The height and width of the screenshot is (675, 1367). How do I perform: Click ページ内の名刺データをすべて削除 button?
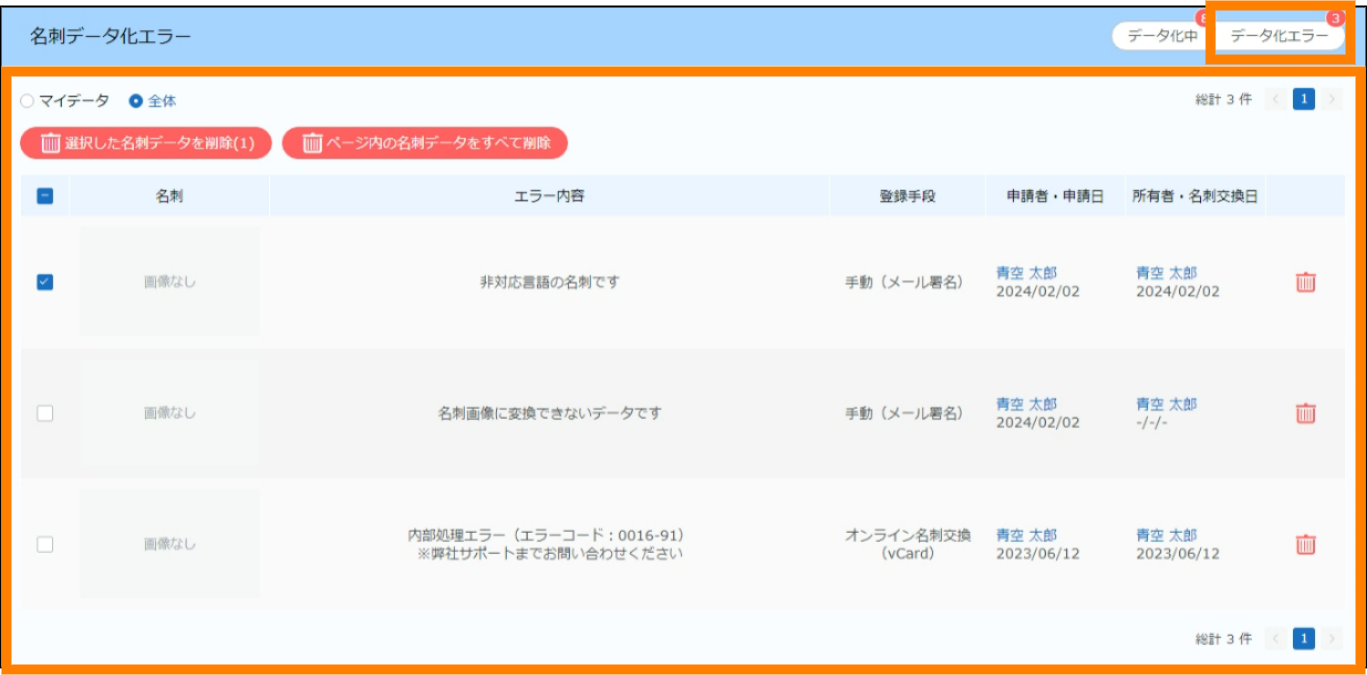425,143
